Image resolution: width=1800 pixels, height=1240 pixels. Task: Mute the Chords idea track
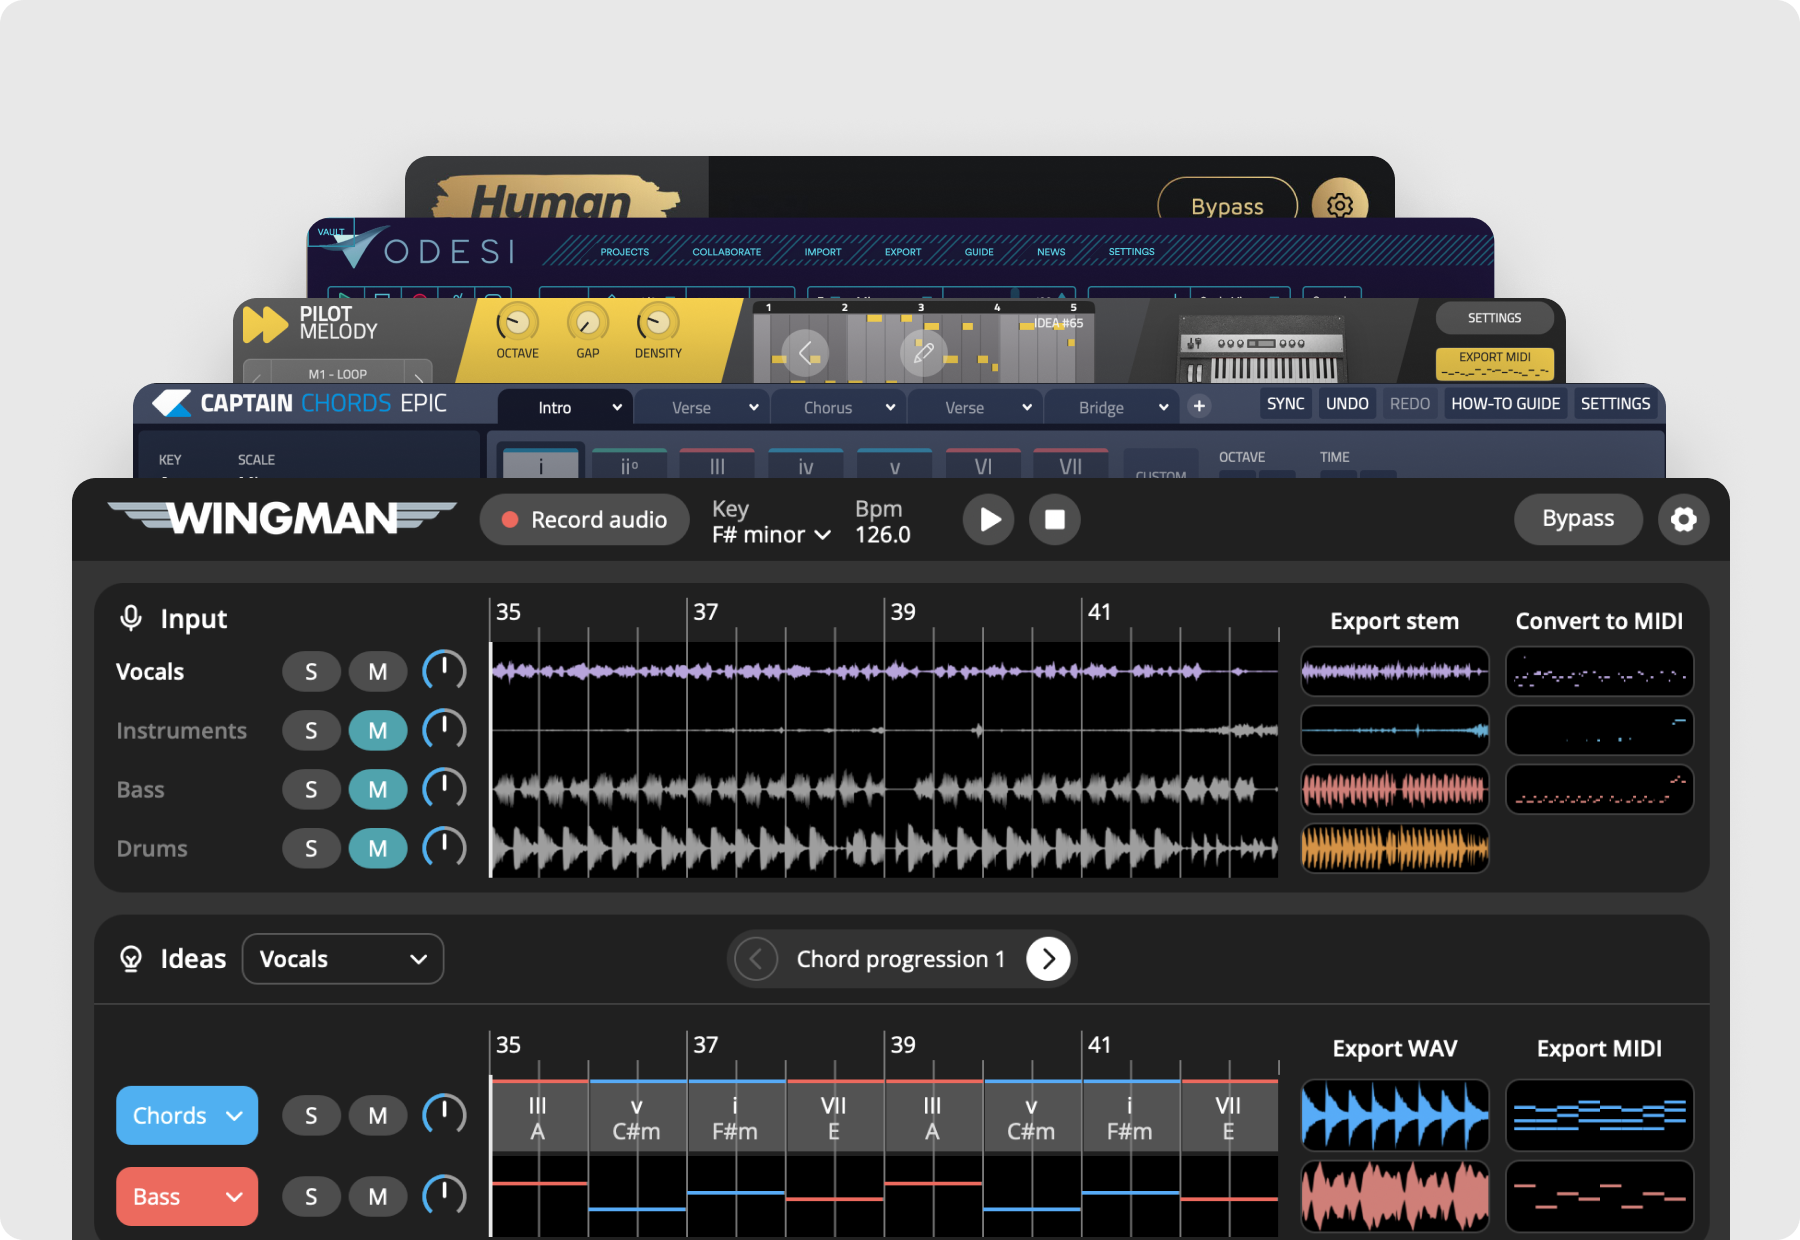pos(378,1115)
